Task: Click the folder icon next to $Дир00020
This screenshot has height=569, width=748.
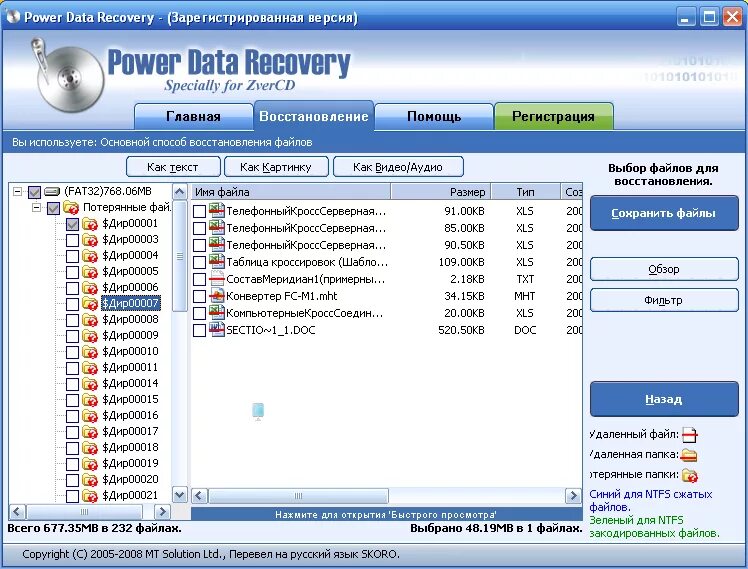Action: pos(90,479)
